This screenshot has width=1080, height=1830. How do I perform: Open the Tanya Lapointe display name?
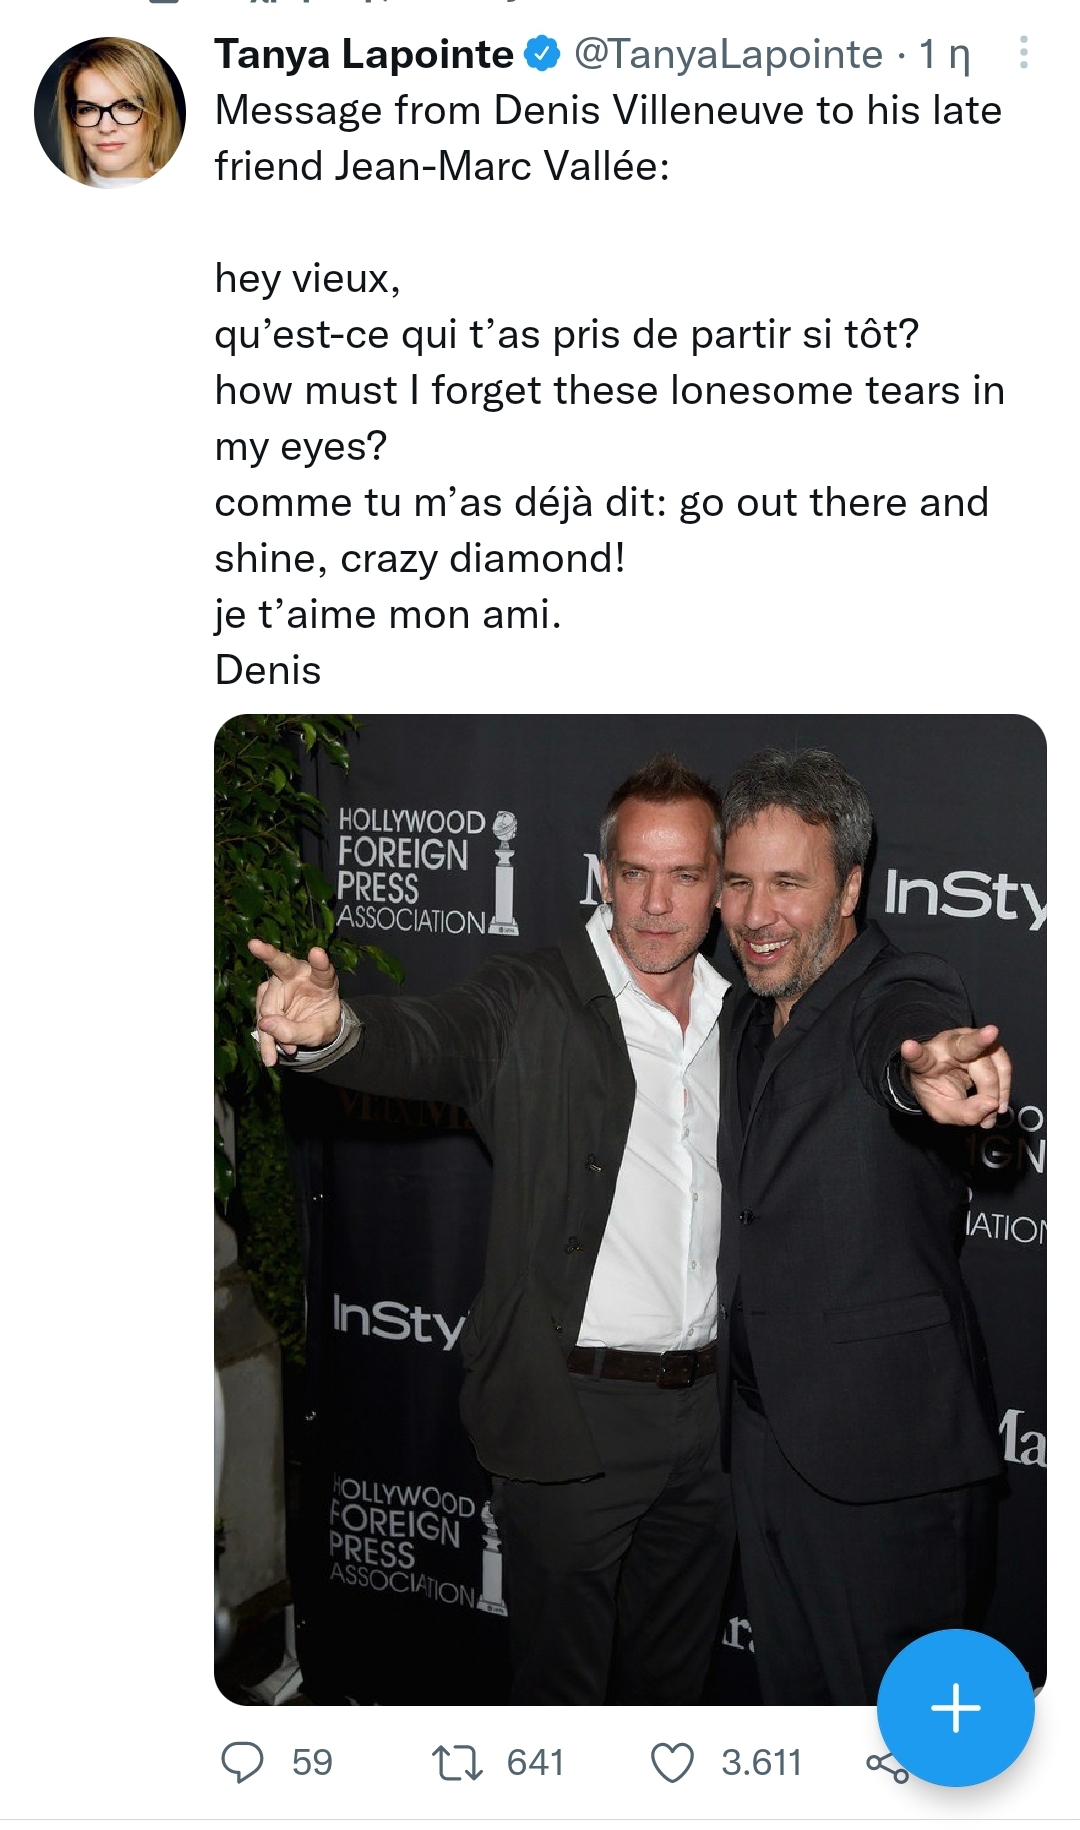point(364,54)
